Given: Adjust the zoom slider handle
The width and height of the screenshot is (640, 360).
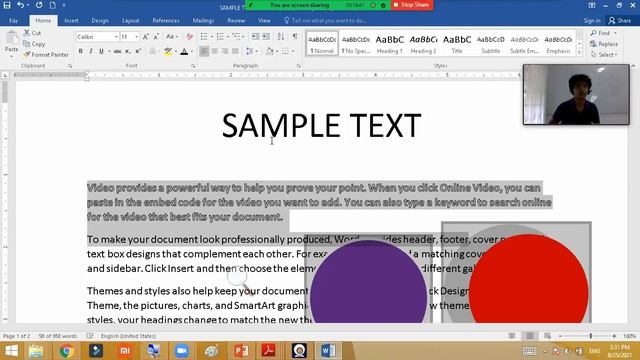Looking at the screenshot, I should click(591, 336).
